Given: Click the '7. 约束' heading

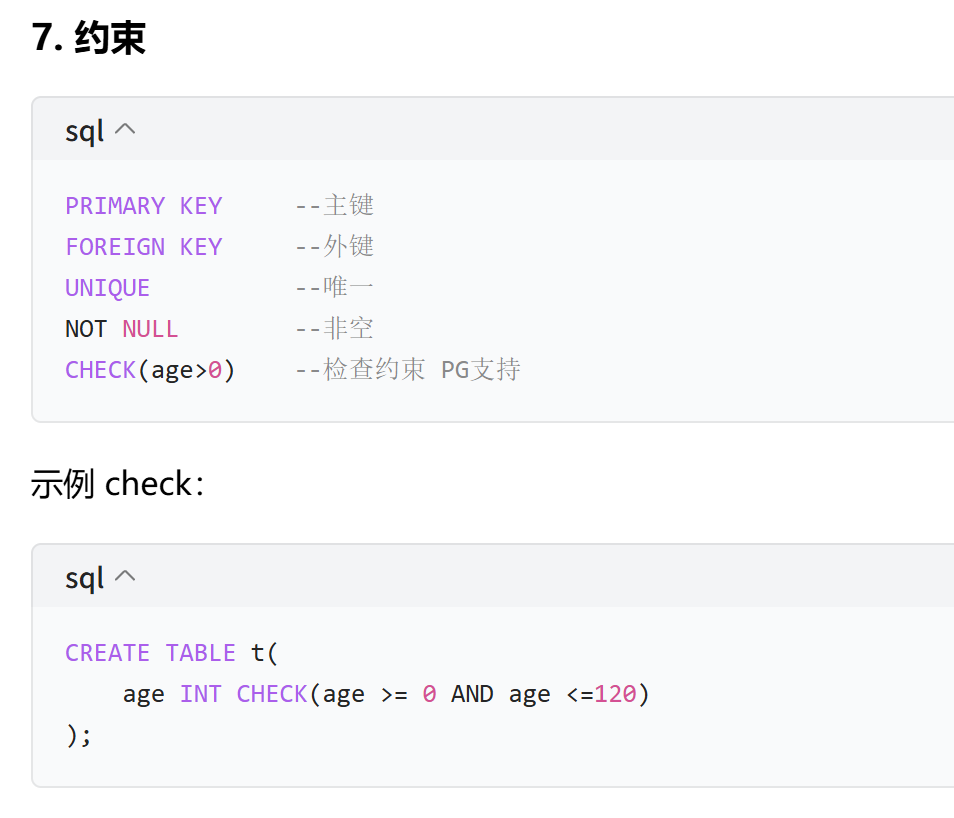Looking at the screenshot, I should (x=89, y=38).
